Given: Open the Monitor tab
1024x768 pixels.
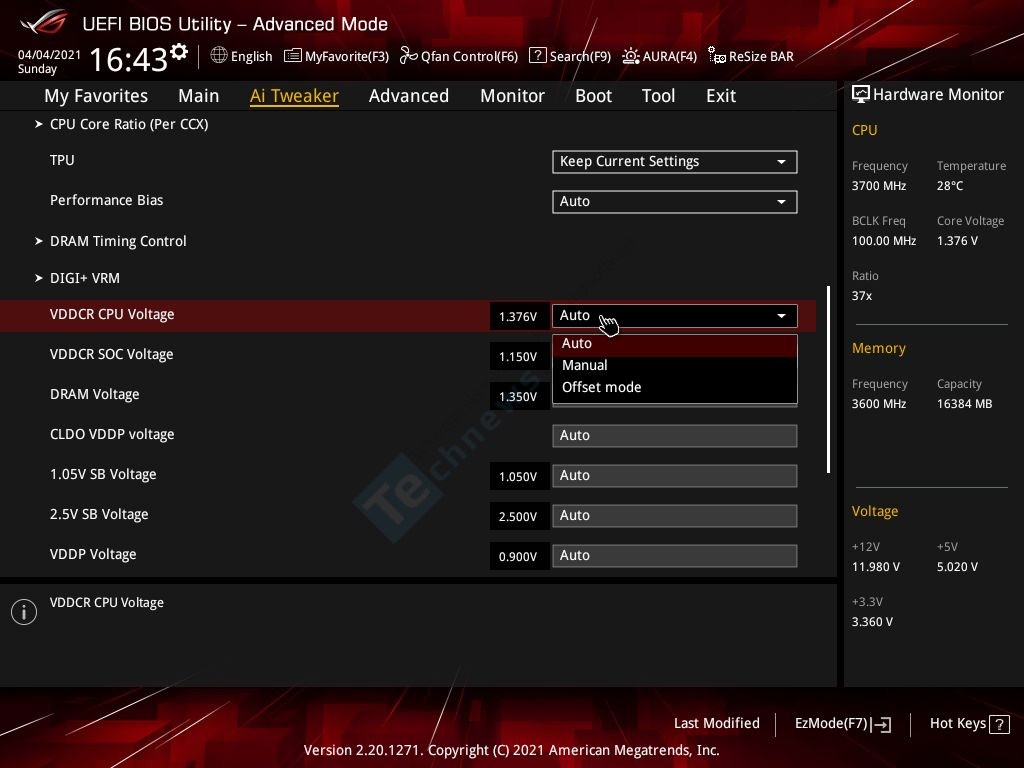Looking at the screenshot, I should pyautogui.click(x=512, y=96).
